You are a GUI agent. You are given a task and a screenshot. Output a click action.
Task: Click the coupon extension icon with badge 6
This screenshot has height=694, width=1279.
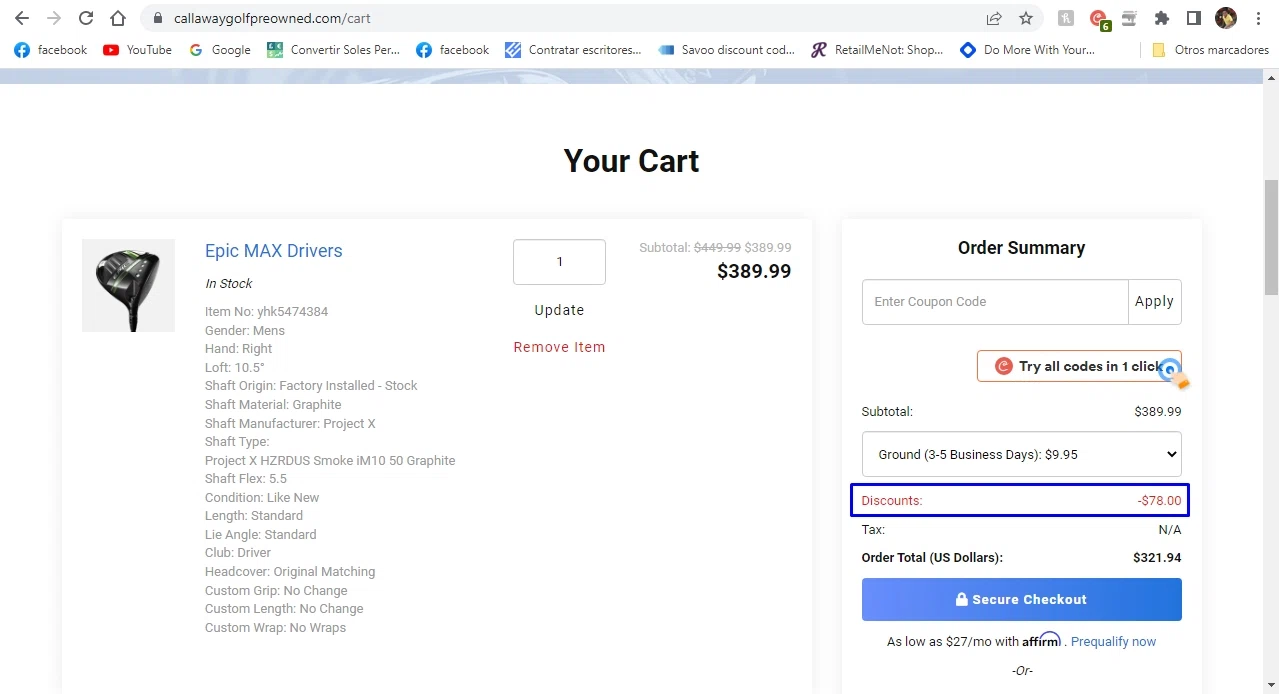coord(1099,18)
